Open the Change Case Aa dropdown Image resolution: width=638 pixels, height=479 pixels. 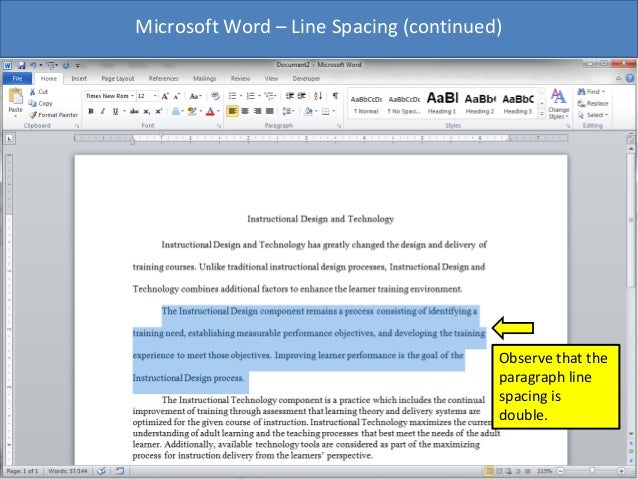click(196, 96)
